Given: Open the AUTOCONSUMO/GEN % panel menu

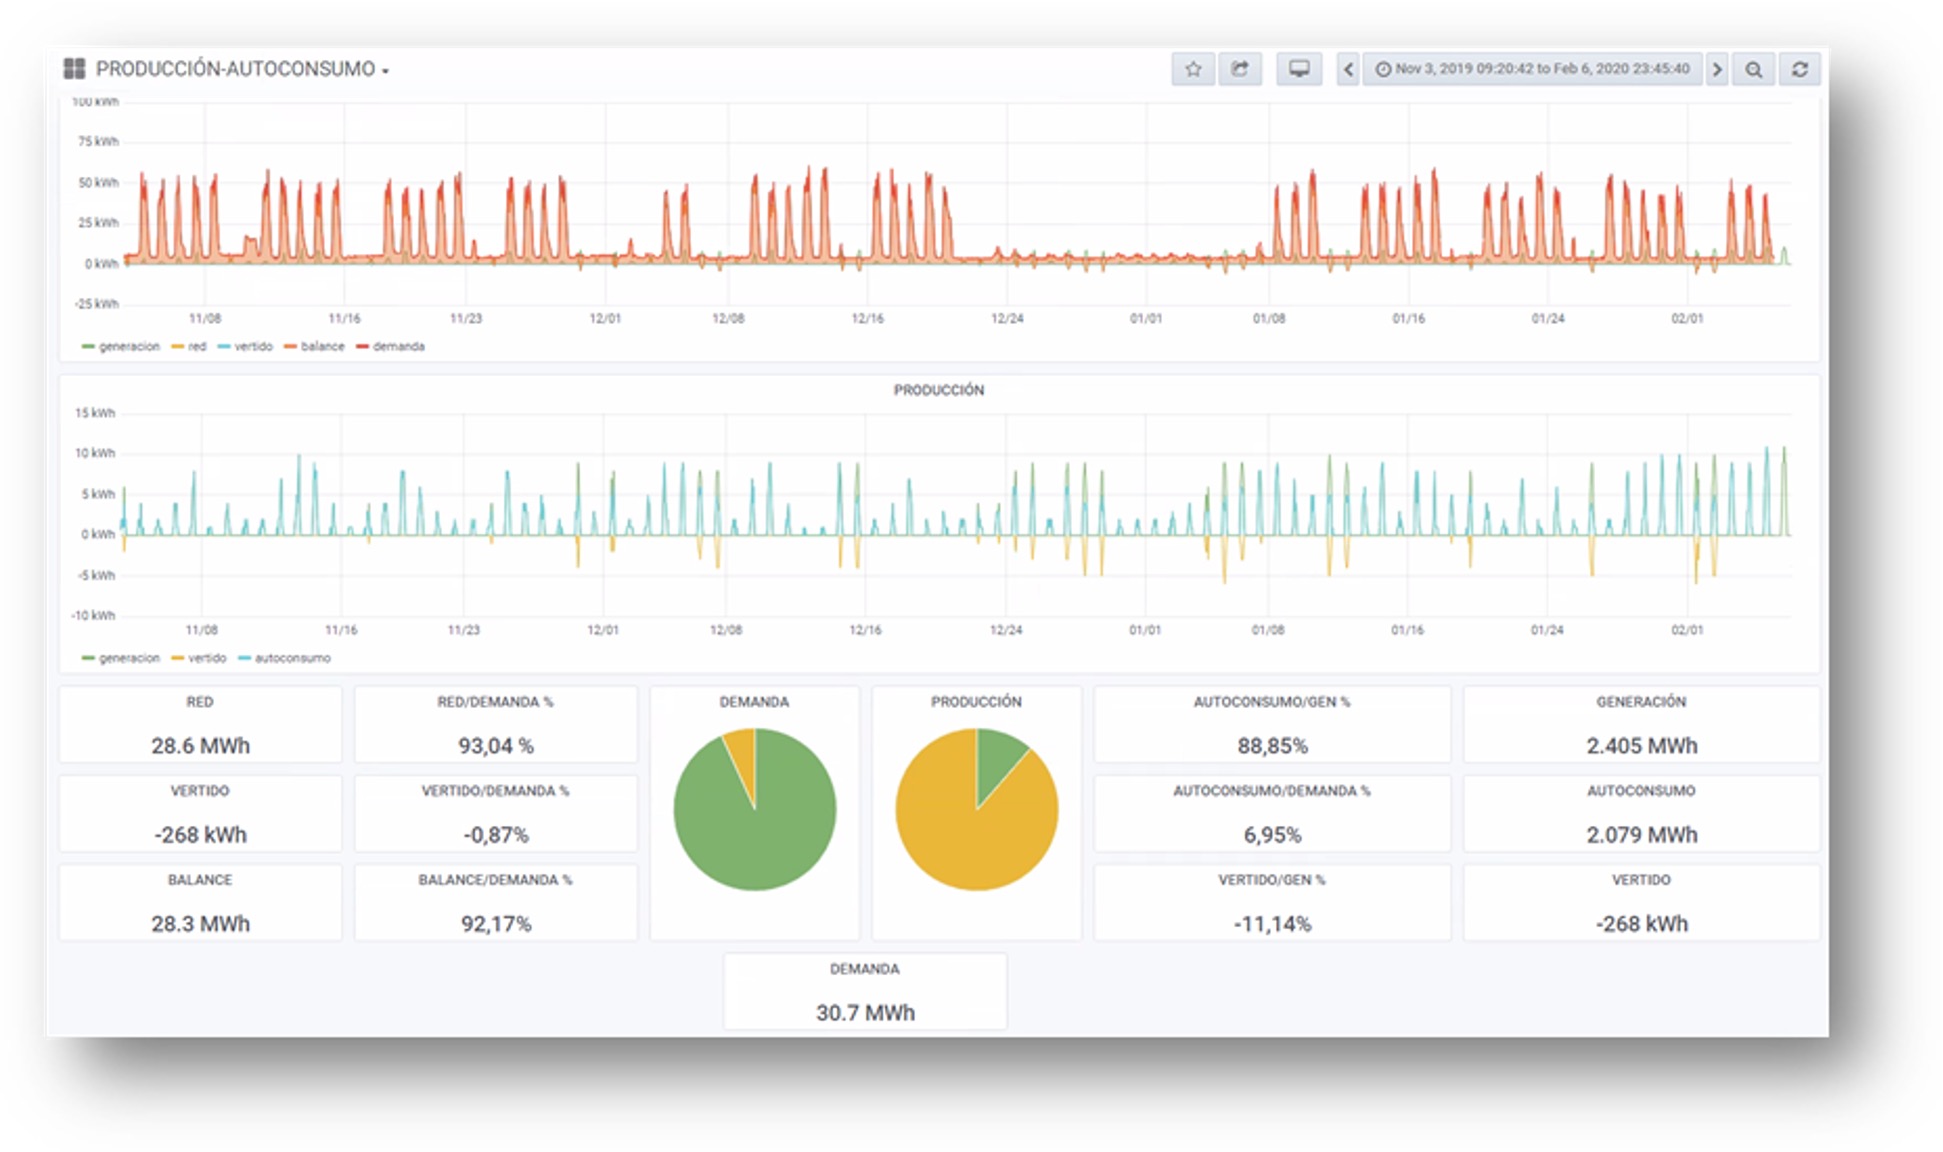Looking at the screenshot, I should point(1272,702).
